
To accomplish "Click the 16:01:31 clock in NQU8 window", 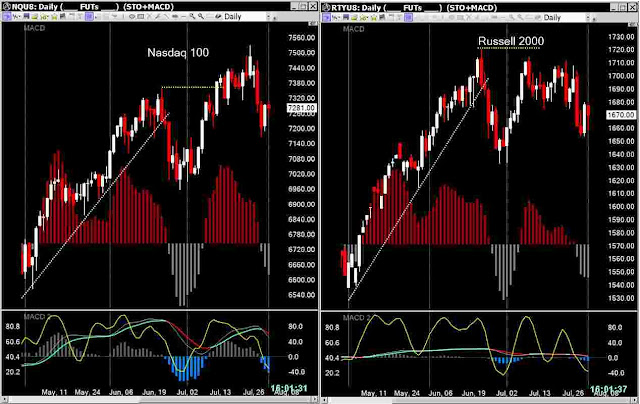I will coord(289,388).
